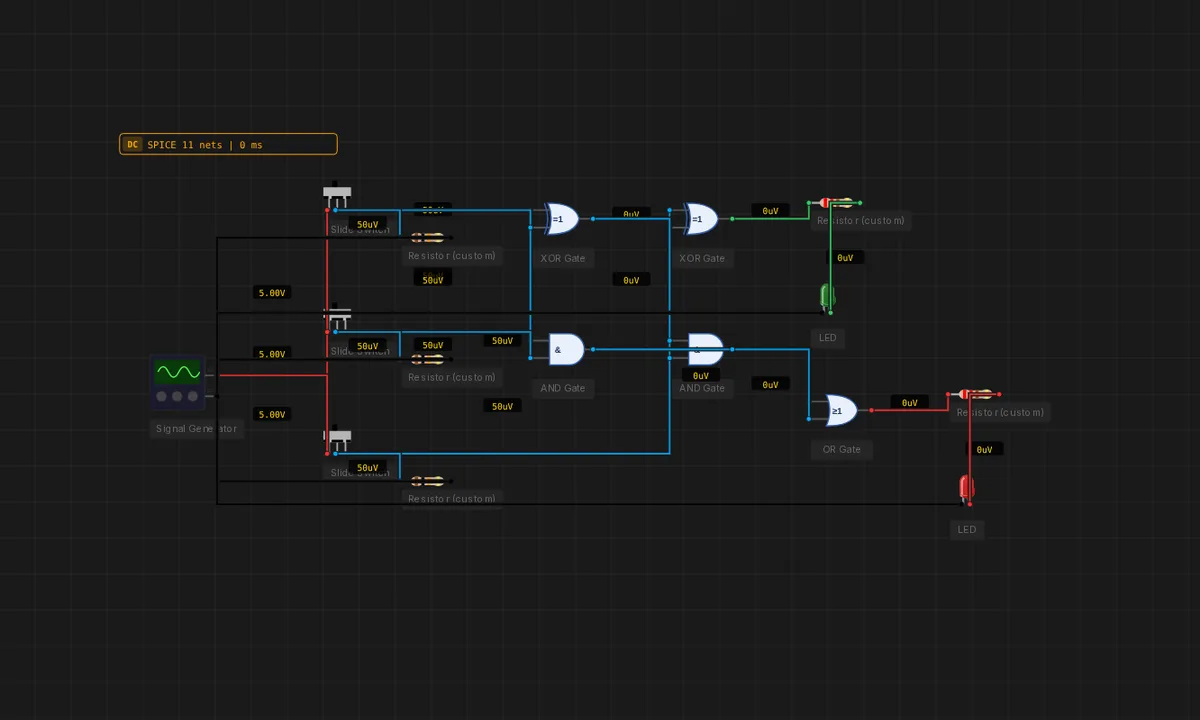Click the 50uV reading beside the lowest slide switch
The image size is (1200, 720).
pyautogui.click(x=368, y=468)
